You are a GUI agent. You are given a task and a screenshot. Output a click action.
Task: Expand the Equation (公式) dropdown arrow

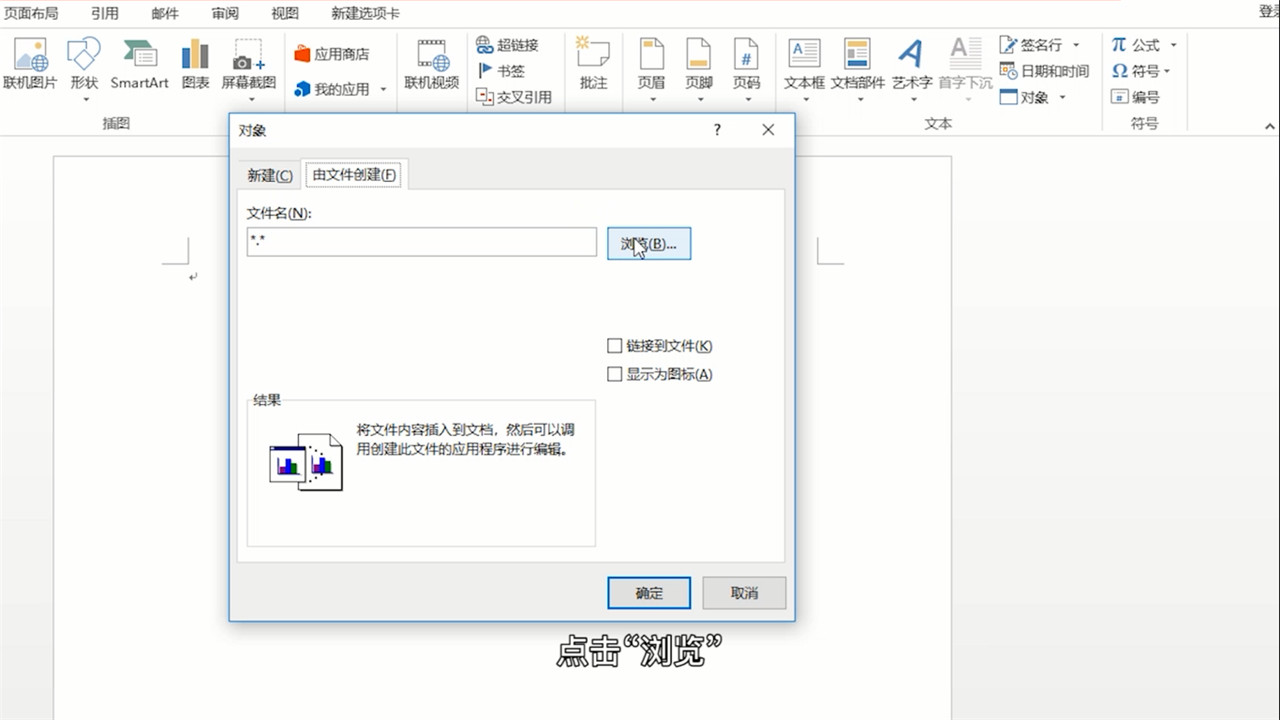[x=1173, y=45]
